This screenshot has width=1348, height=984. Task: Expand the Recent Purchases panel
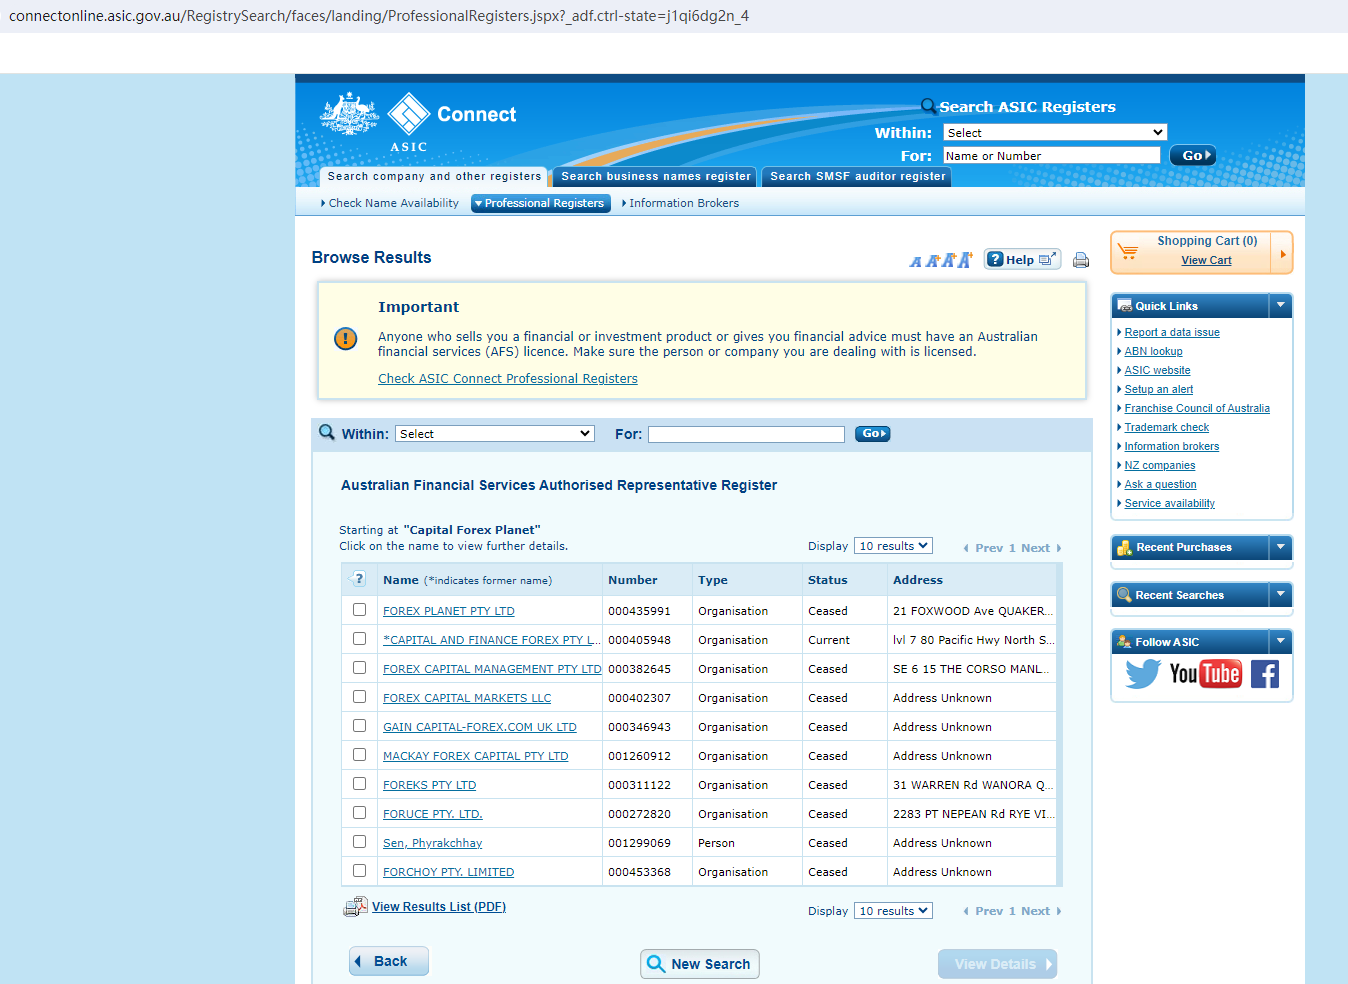pos(1280,547)
